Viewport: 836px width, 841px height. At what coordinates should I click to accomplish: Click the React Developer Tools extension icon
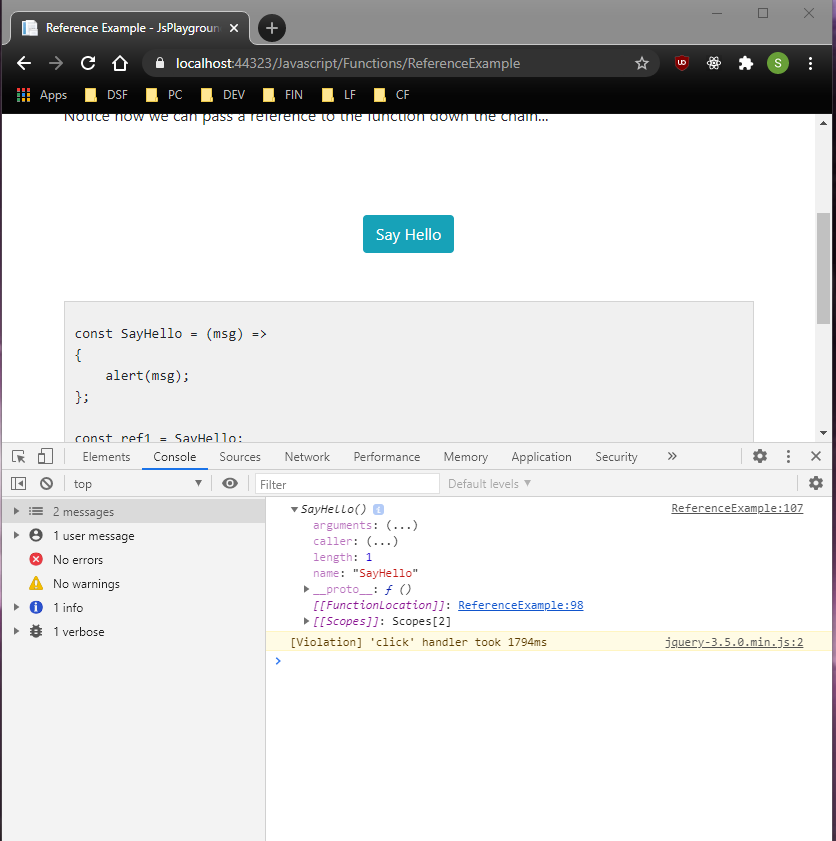tap(713, 63)
